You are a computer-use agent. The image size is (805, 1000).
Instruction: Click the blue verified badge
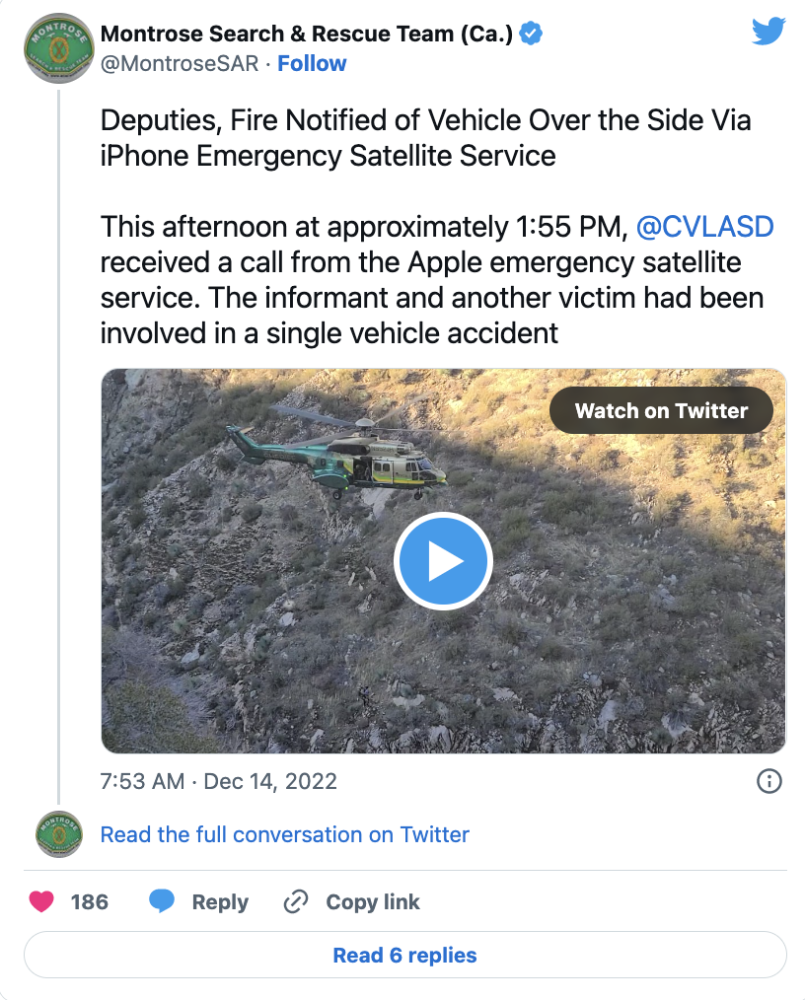coord(532,34)
